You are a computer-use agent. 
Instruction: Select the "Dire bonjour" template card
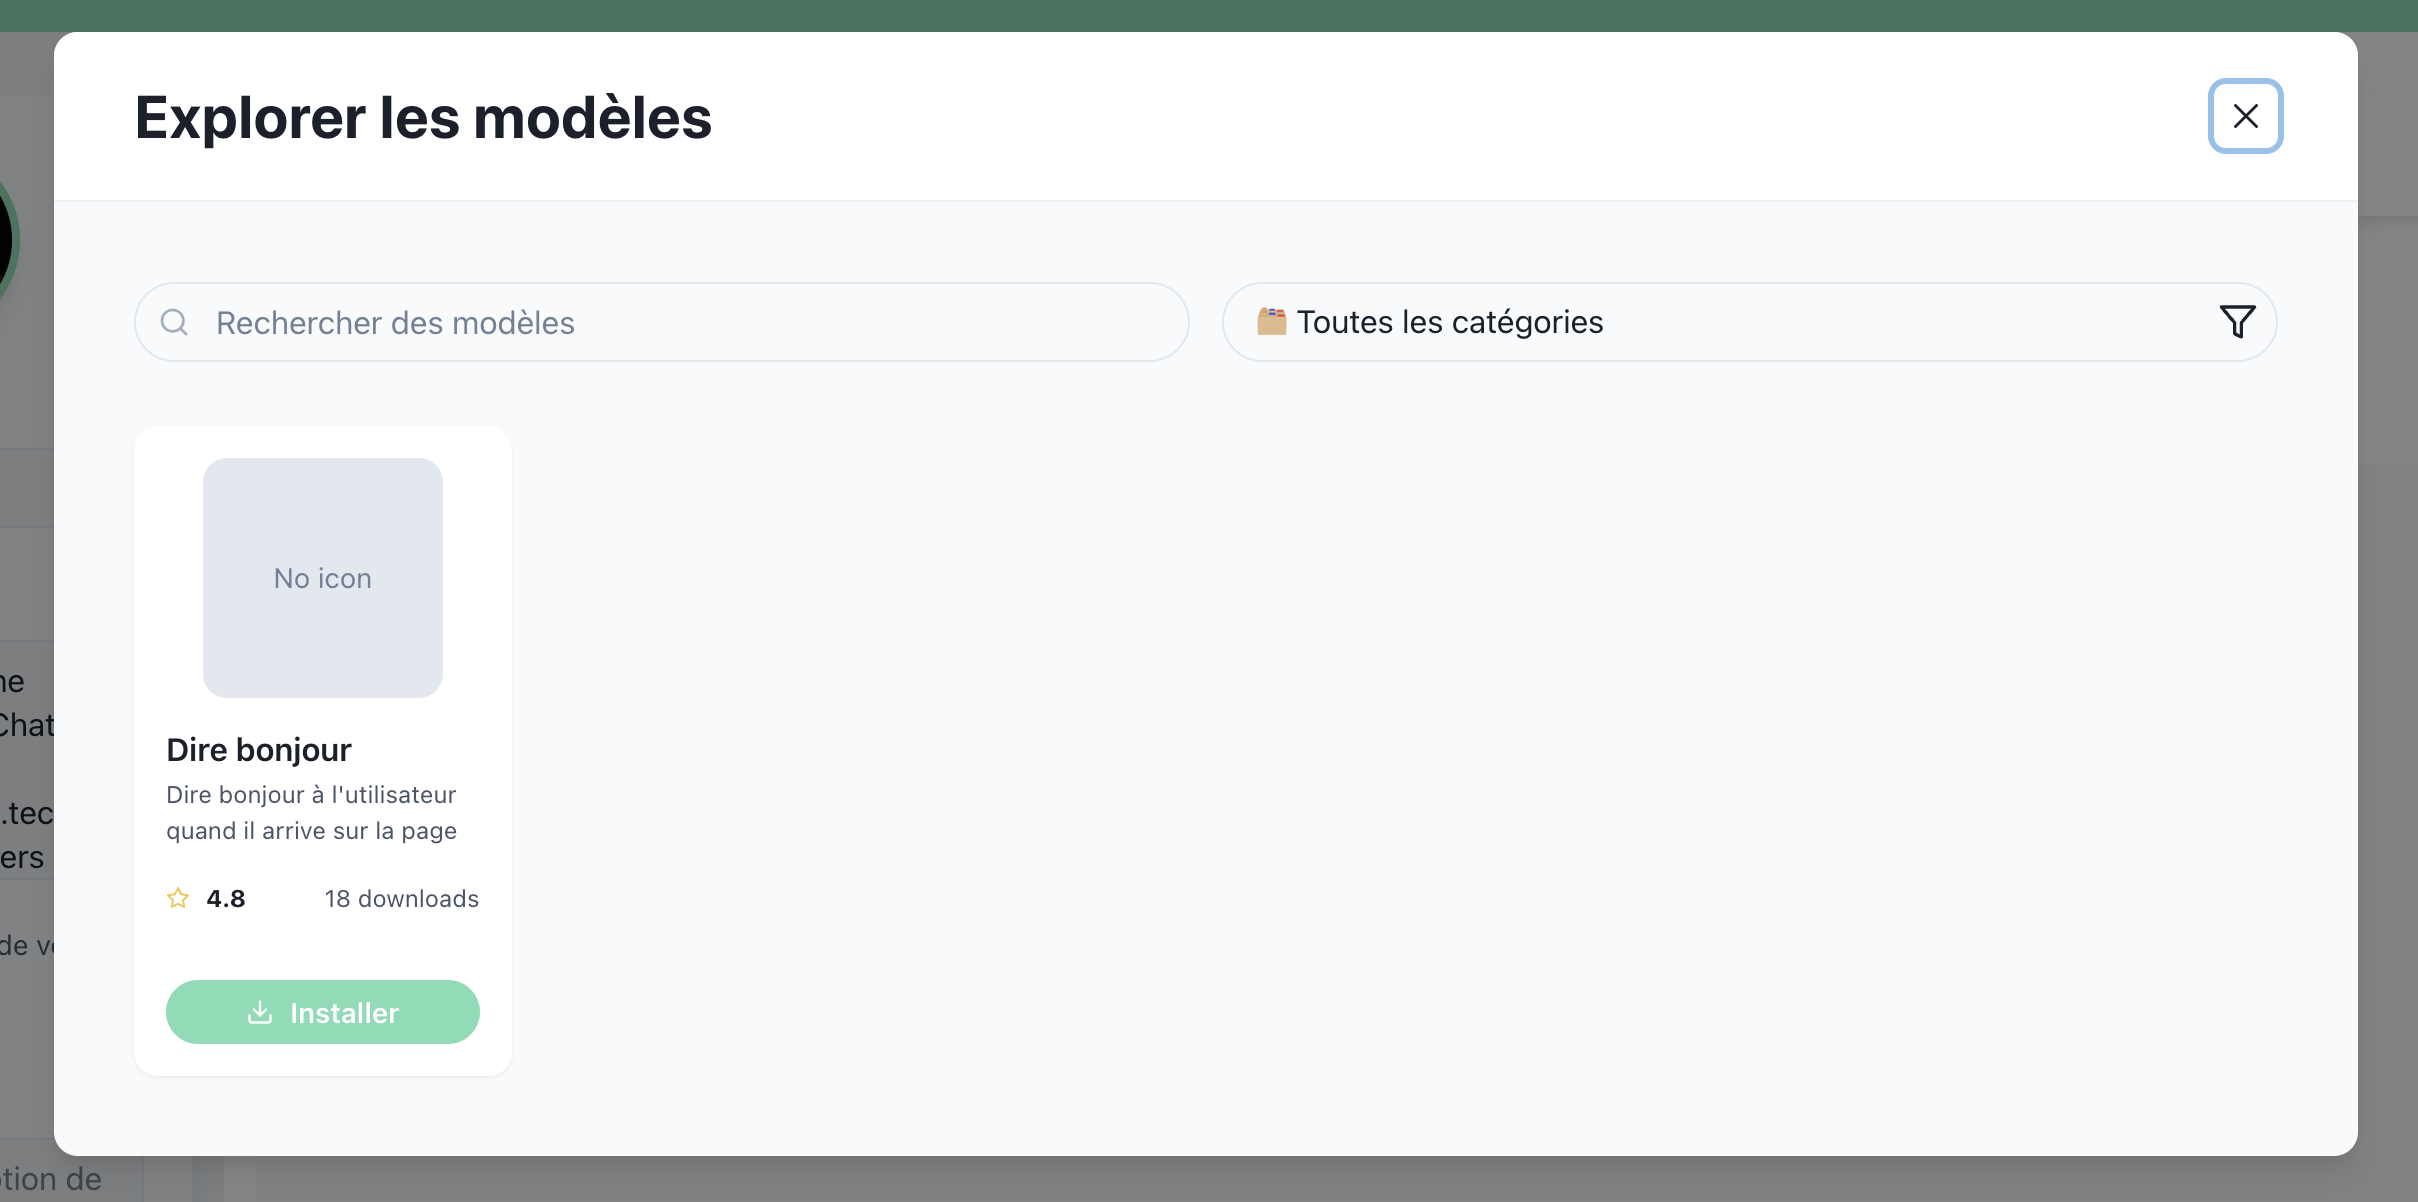point(322,750)
